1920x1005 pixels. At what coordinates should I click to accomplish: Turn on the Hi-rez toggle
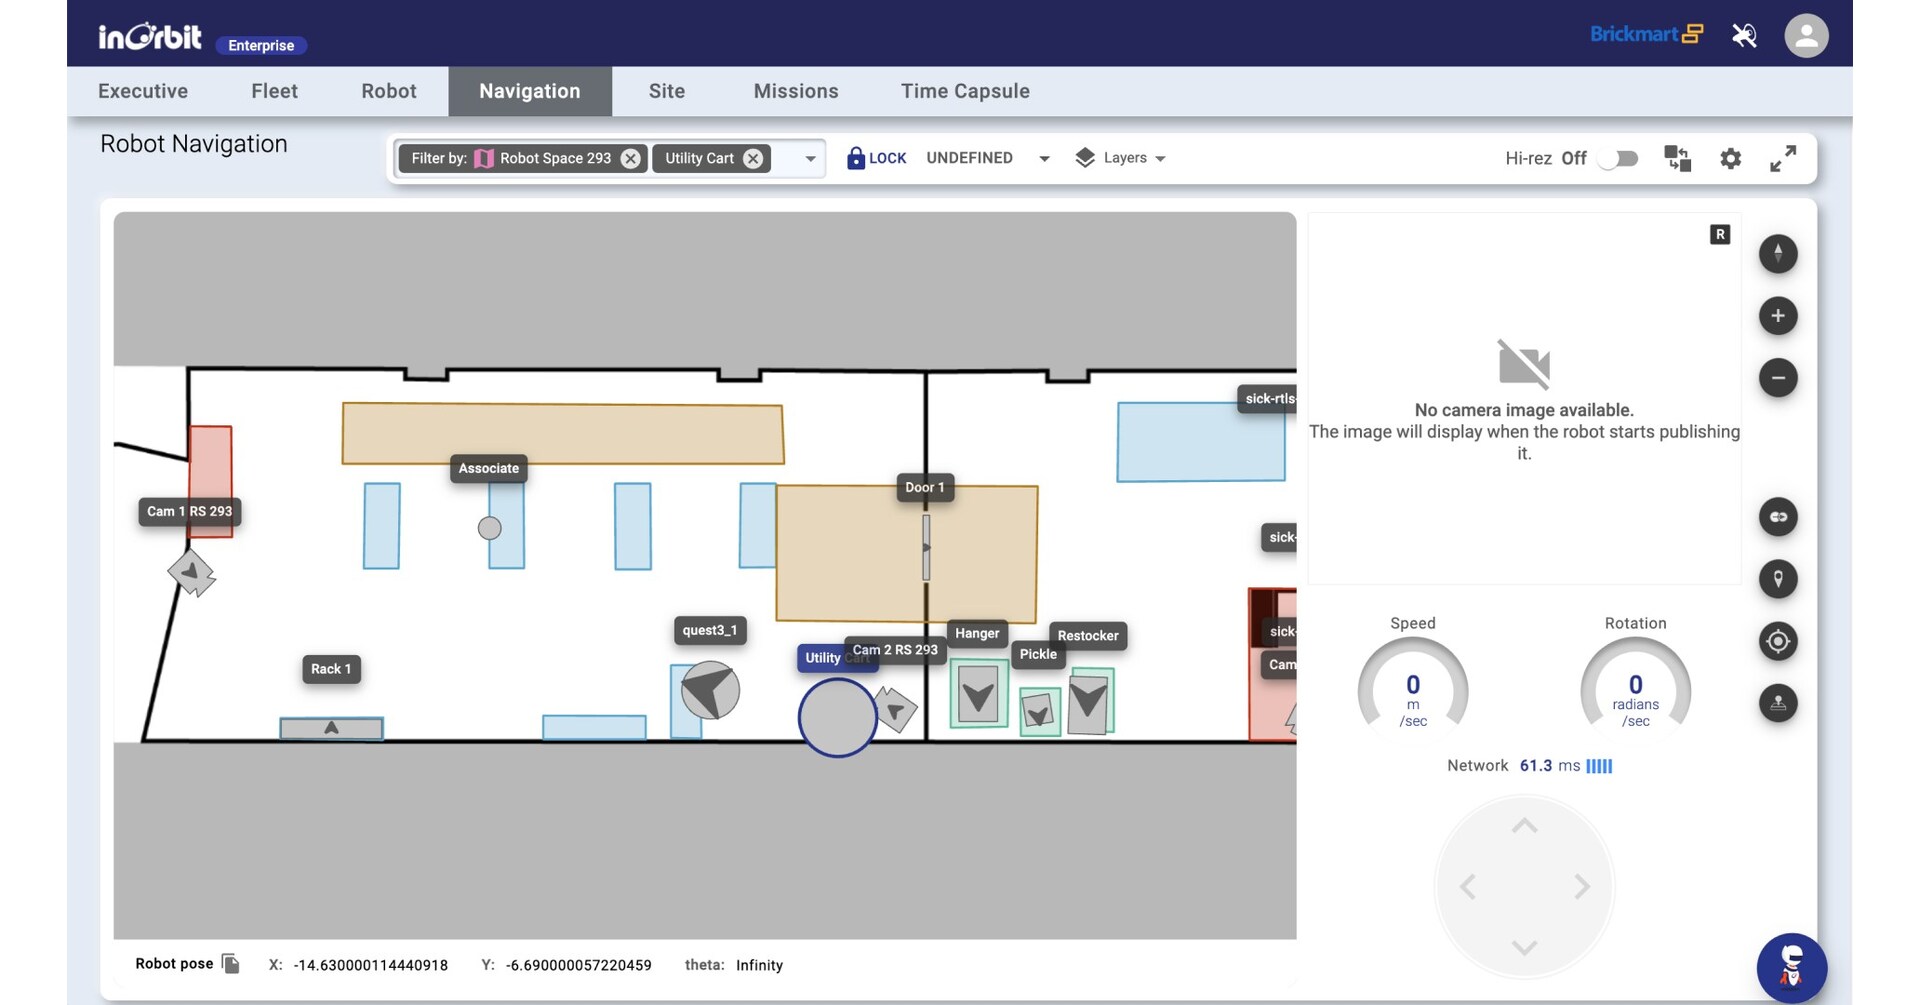(1616, 158)
